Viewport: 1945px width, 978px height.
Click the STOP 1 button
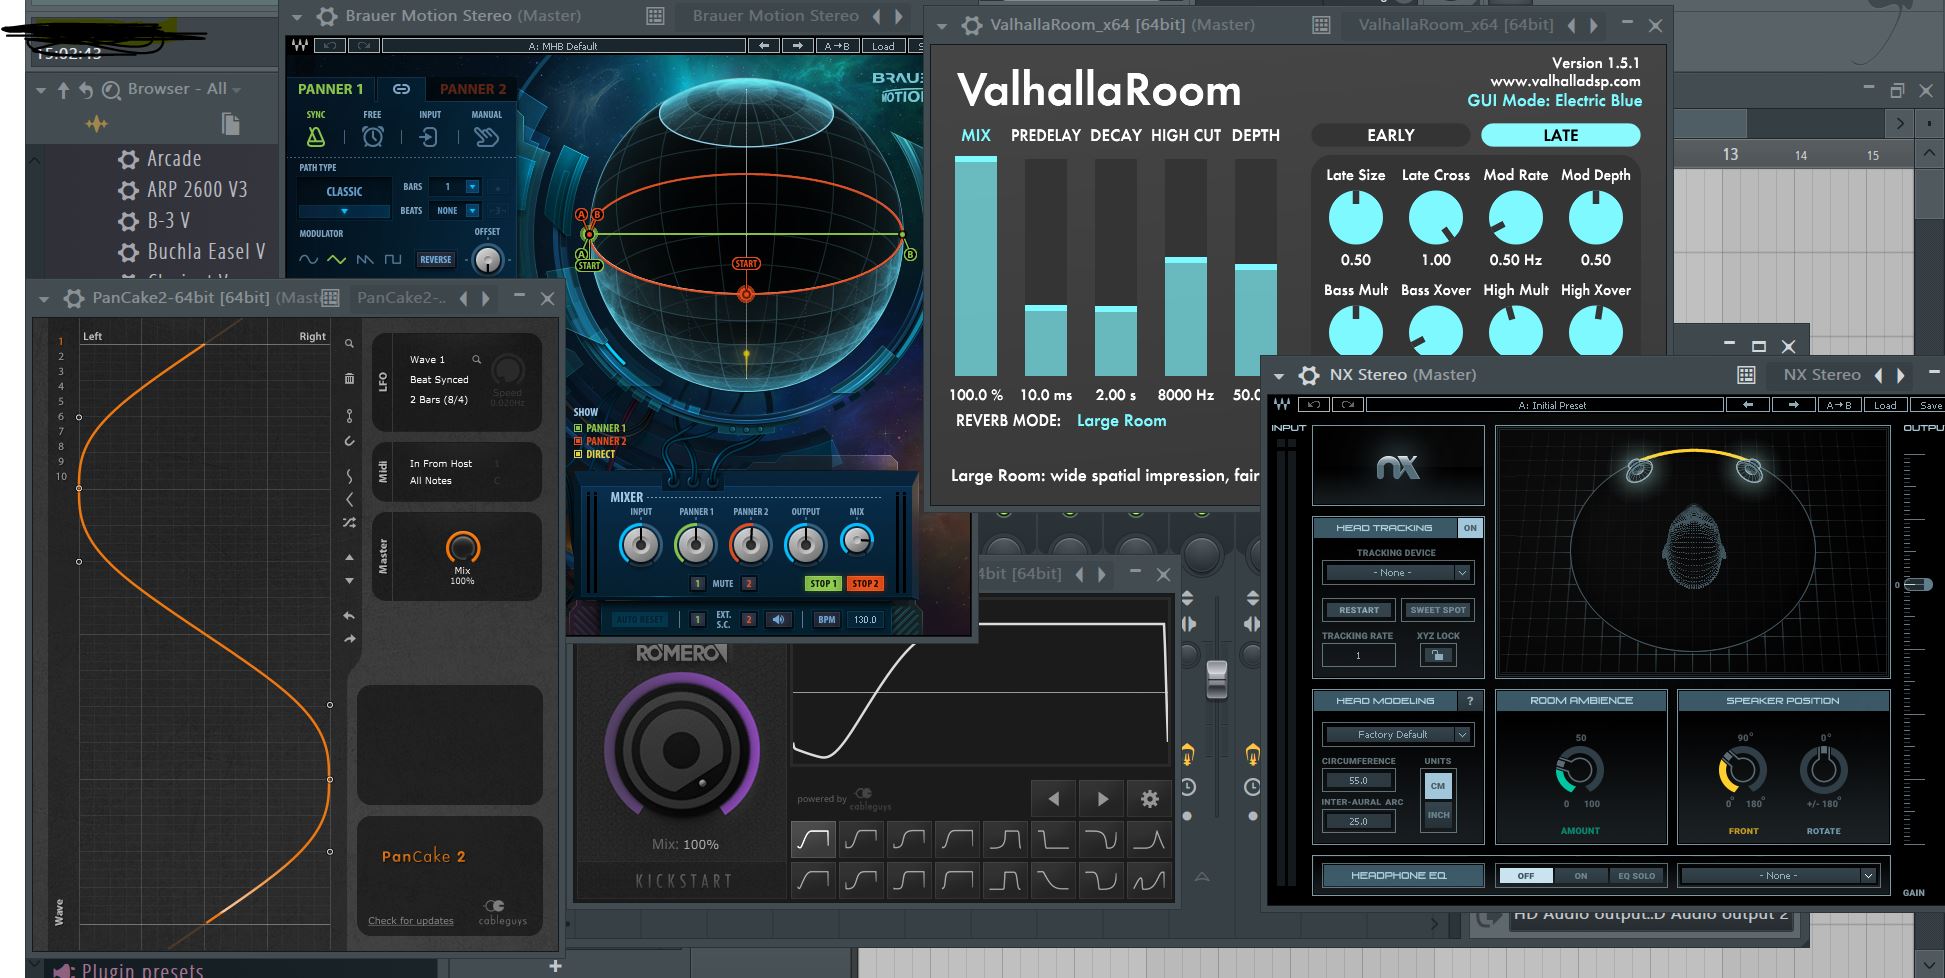point(823,583)
